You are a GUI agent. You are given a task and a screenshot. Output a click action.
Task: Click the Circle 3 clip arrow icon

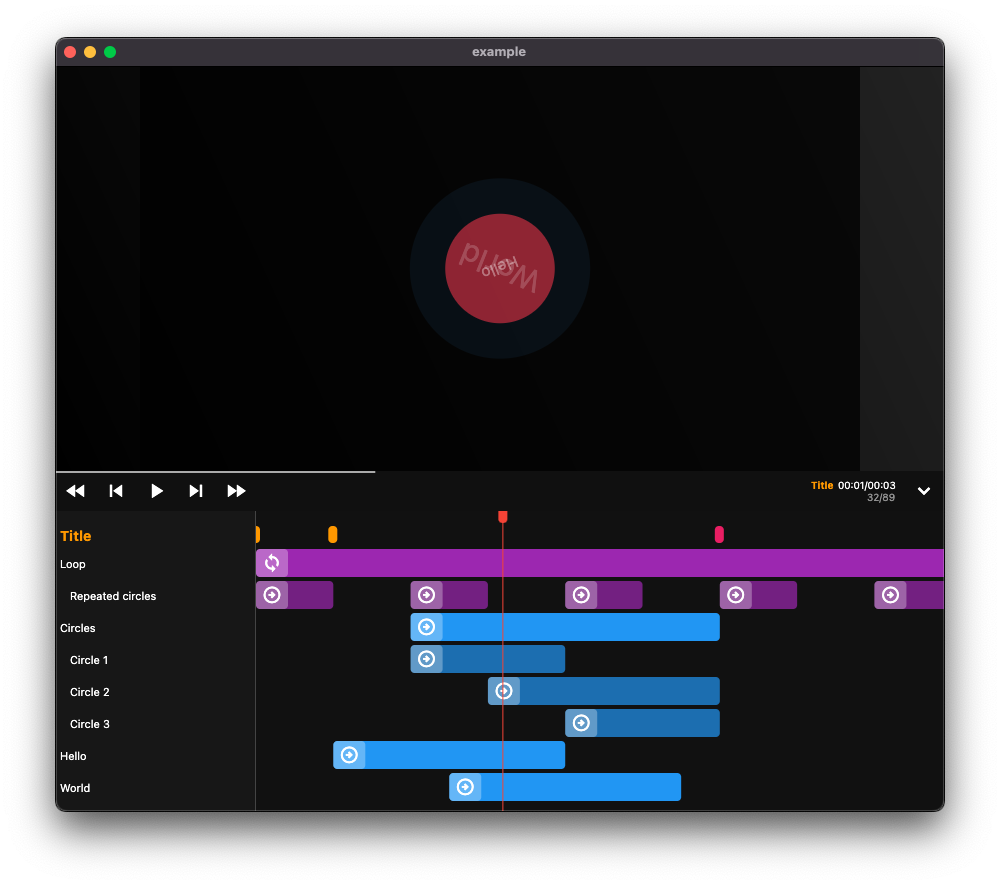click(x=582, y=723)
